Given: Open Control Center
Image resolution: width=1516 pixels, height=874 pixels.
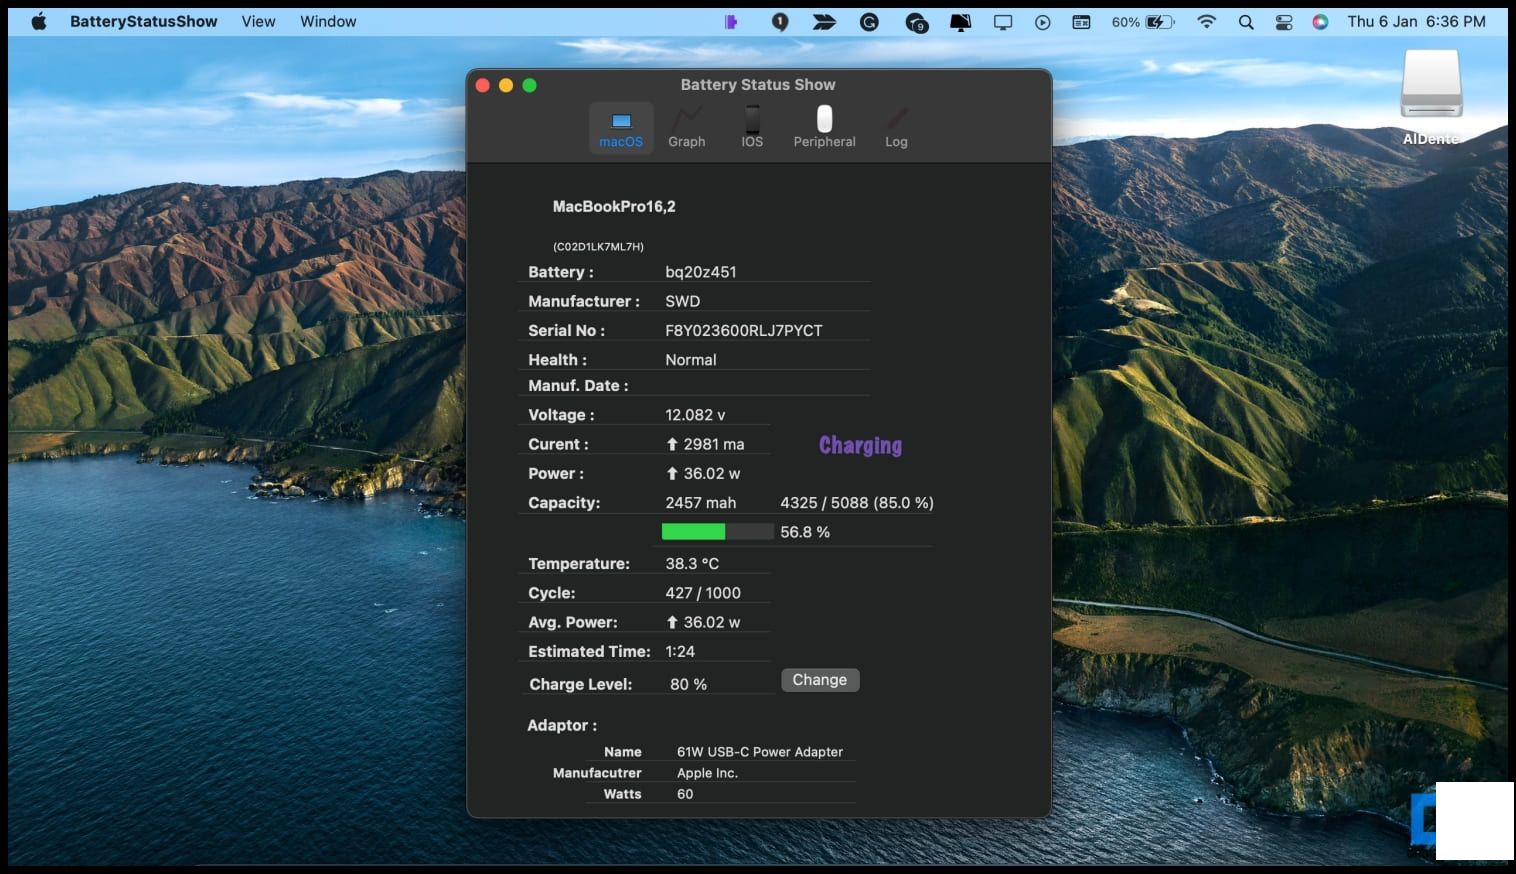Looking at the screenshot, I should point(1284,21).
